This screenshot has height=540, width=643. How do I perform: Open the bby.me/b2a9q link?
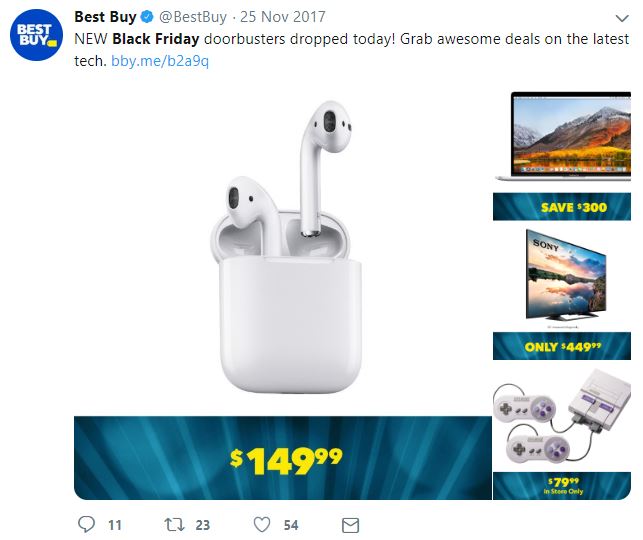tap(160, 61)
